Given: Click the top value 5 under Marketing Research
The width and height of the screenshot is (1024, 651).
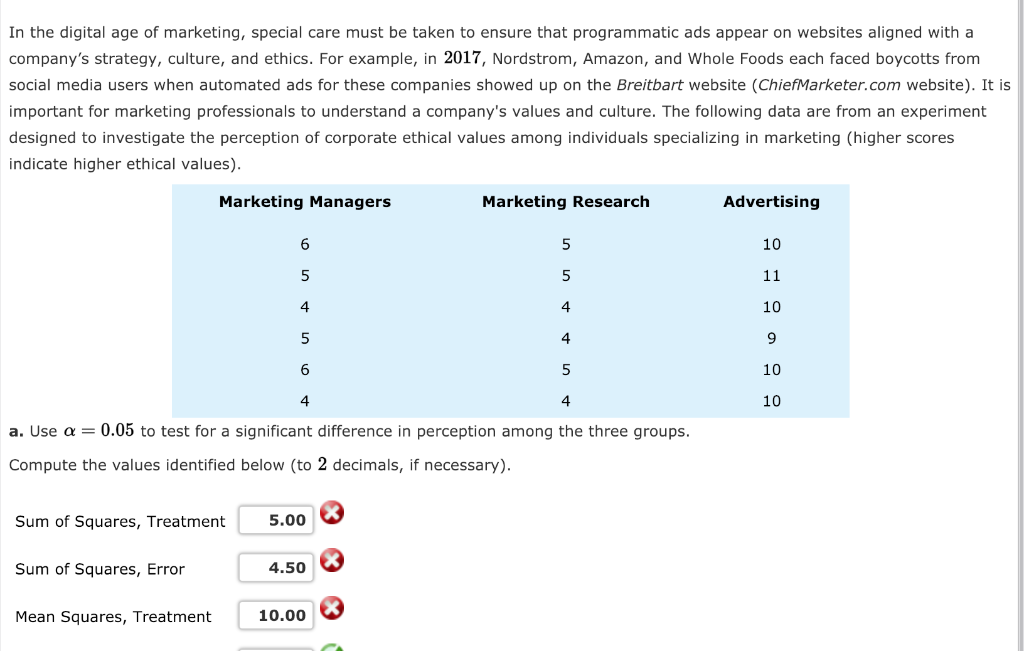Looking at the screenshot, I should [565, 244].
